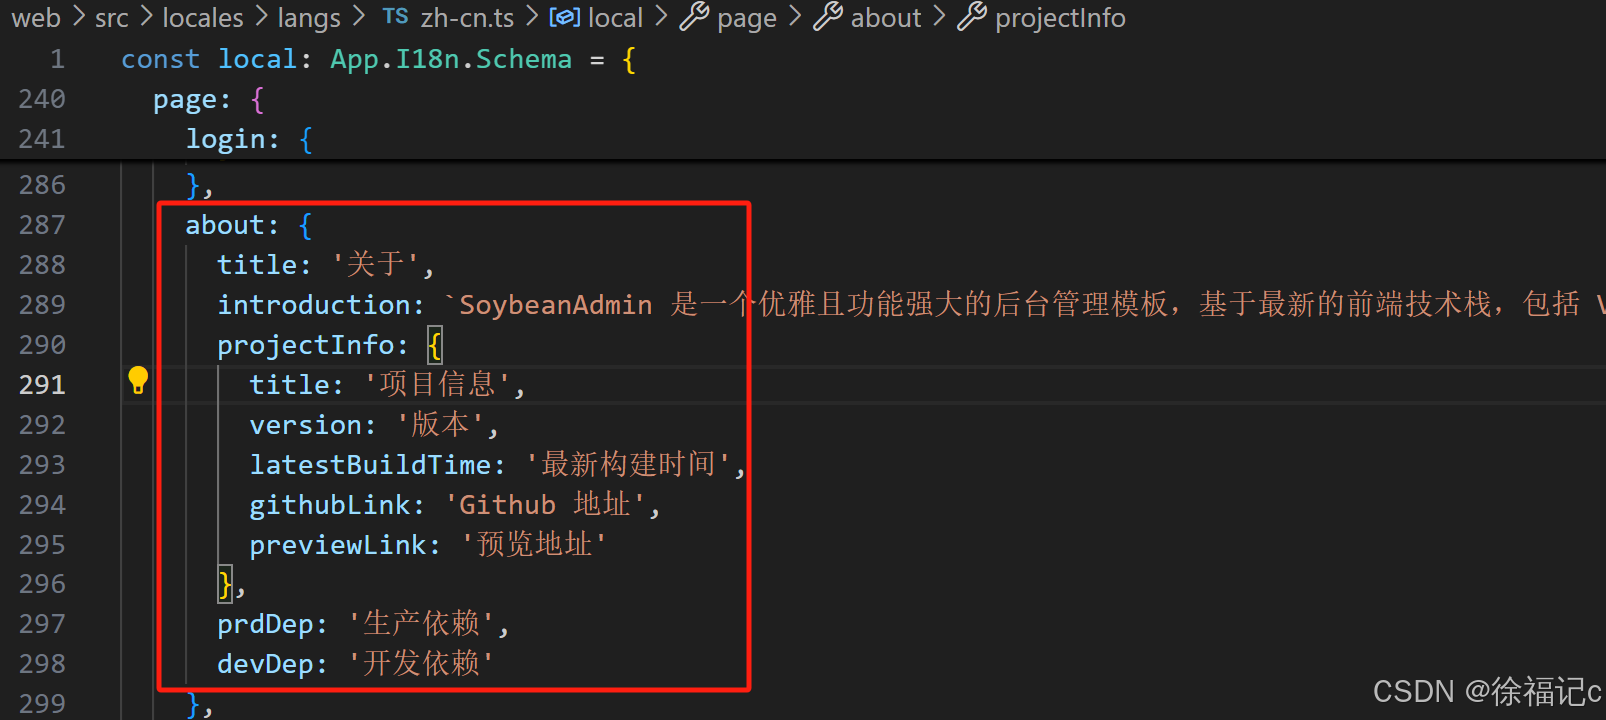This screenshot has height=720, width=1606.
Task: Click the string '最新构建时间'
Action: (x=628, y=464)
